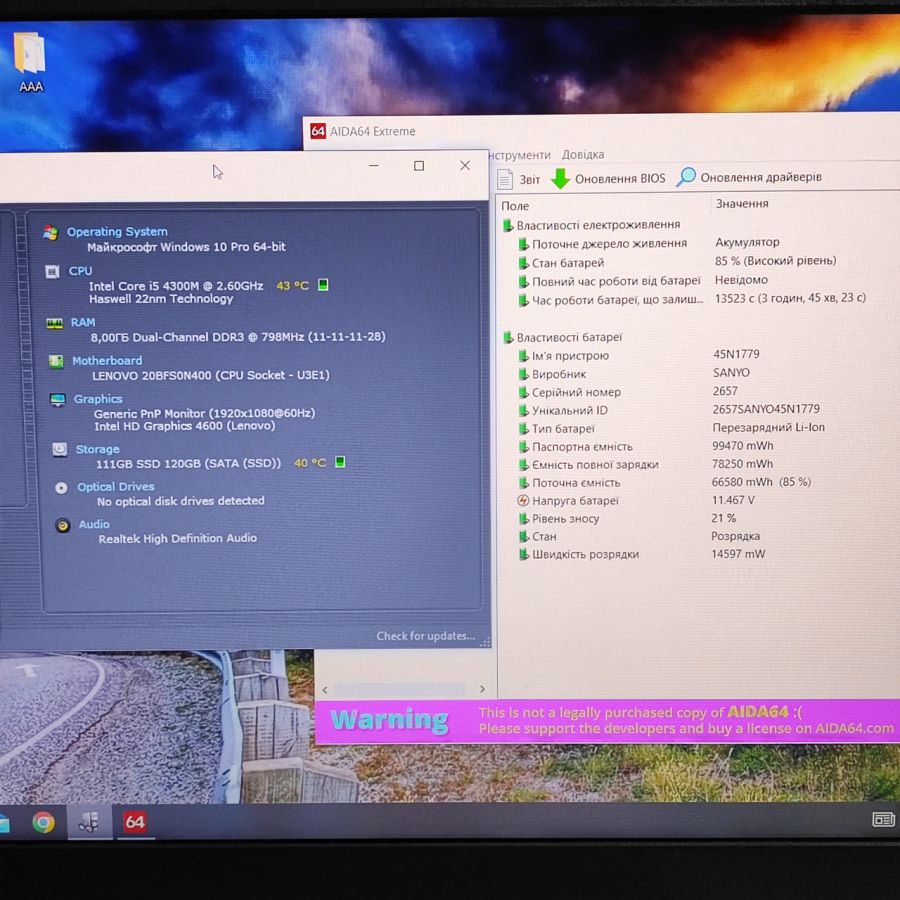
Task: Click Check for updates link in Speccy
Action: pyautogui.click(x=425, y=636)
